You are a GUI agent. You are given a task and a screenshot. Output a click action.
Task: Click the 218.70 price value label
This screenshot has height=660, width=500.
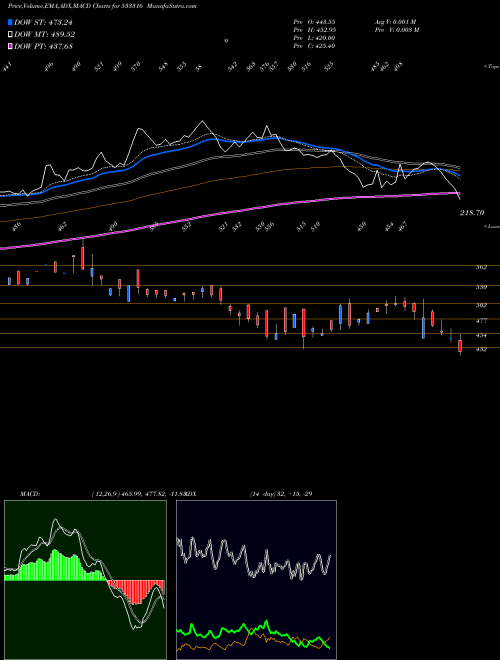click(x=472, y=213)
